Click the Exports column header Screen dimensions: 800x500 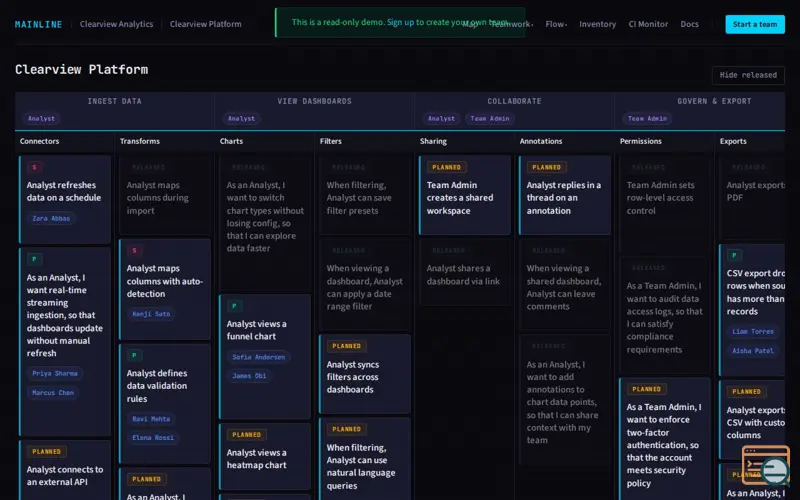[733, 141]
